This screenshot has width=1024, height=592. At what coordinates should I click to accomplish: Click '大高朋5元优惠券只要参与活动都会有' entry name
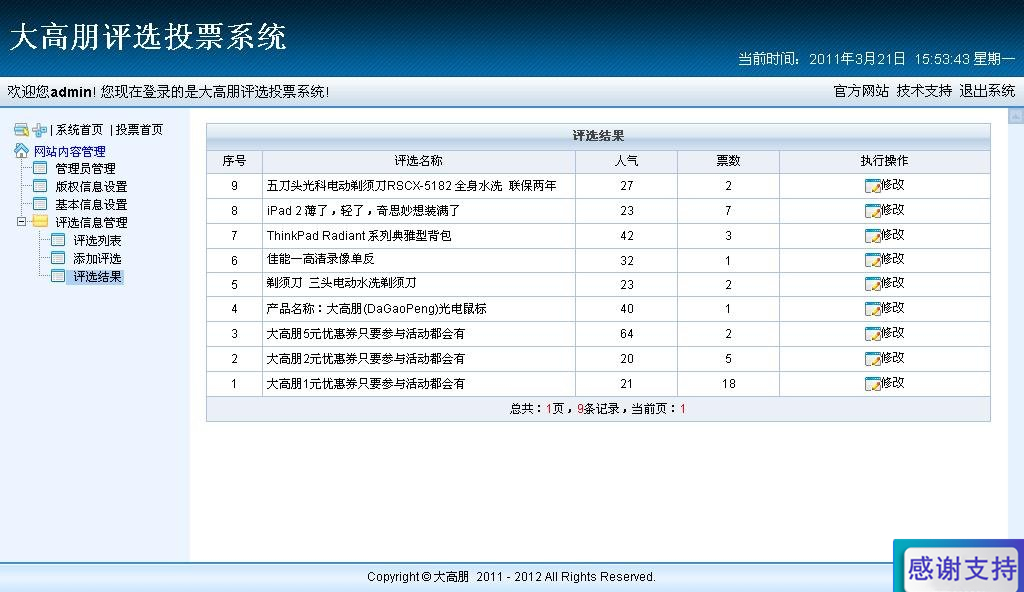click(366, 334)
